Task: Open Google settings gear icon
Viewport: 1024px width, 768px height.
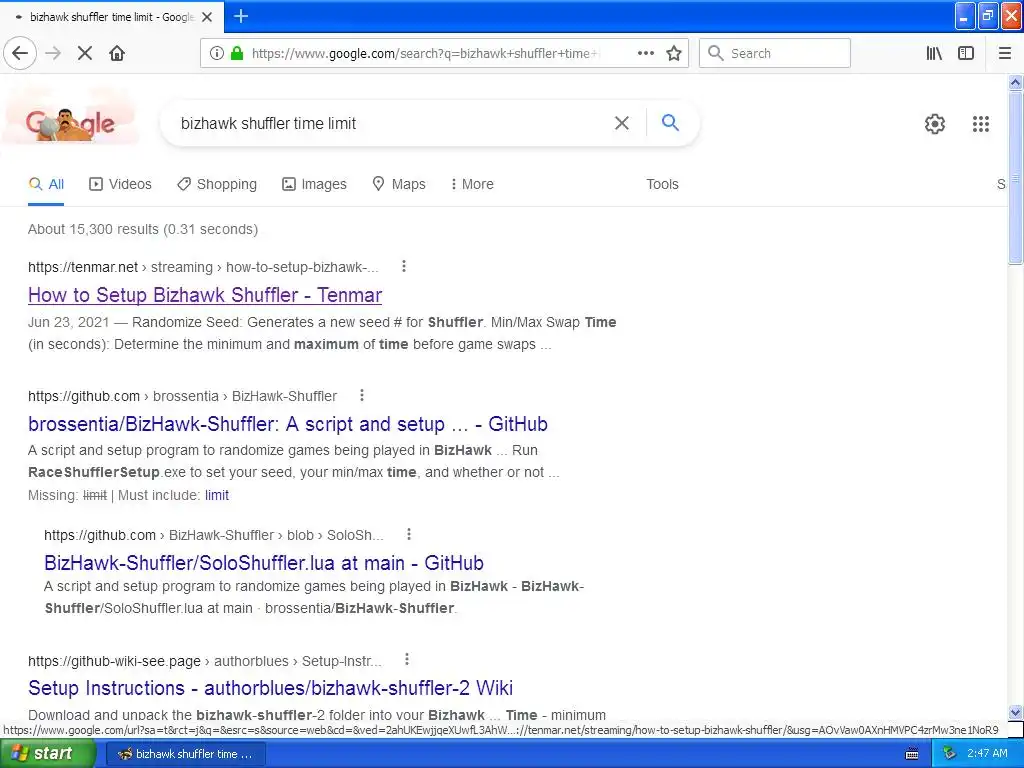Action: coord(935,123)
